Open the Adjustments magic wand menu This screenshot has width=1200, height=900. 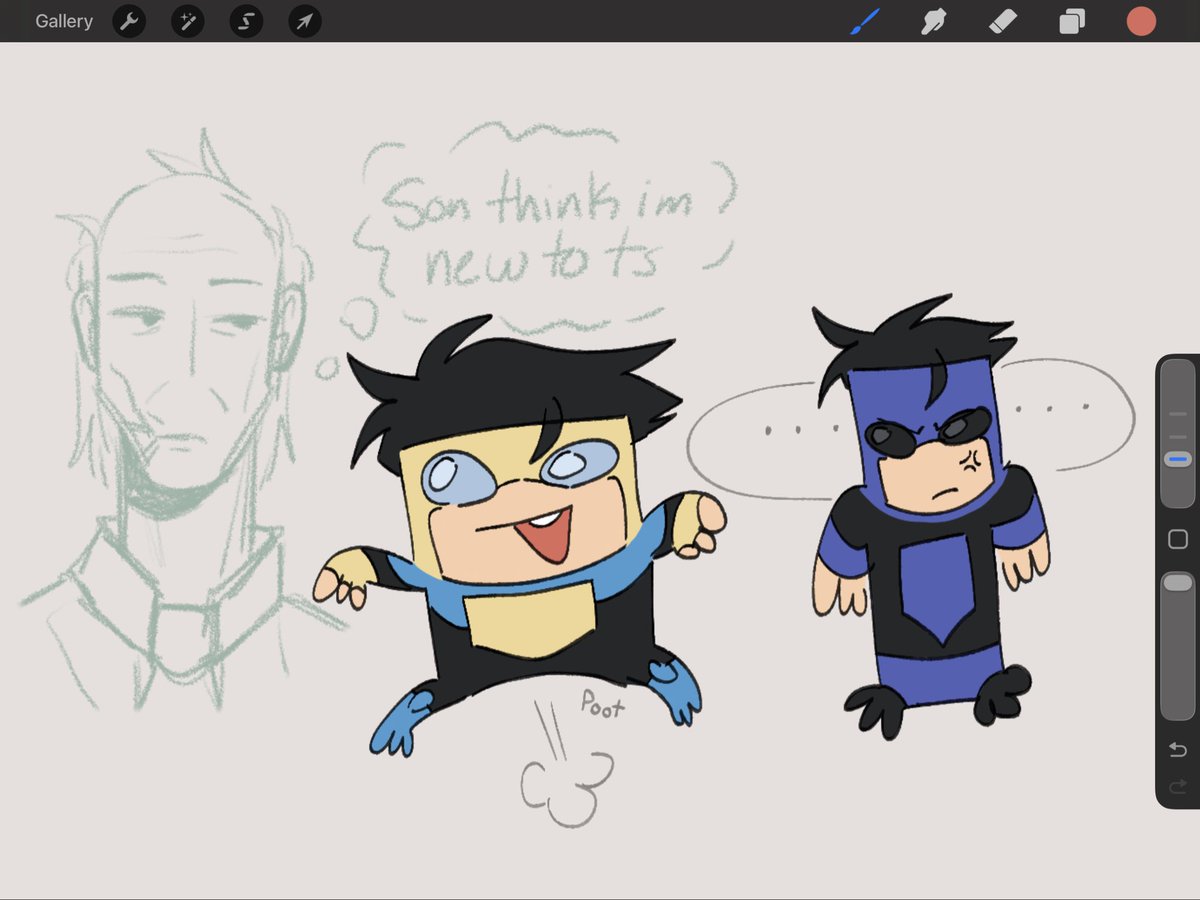(x=187, y=21)
